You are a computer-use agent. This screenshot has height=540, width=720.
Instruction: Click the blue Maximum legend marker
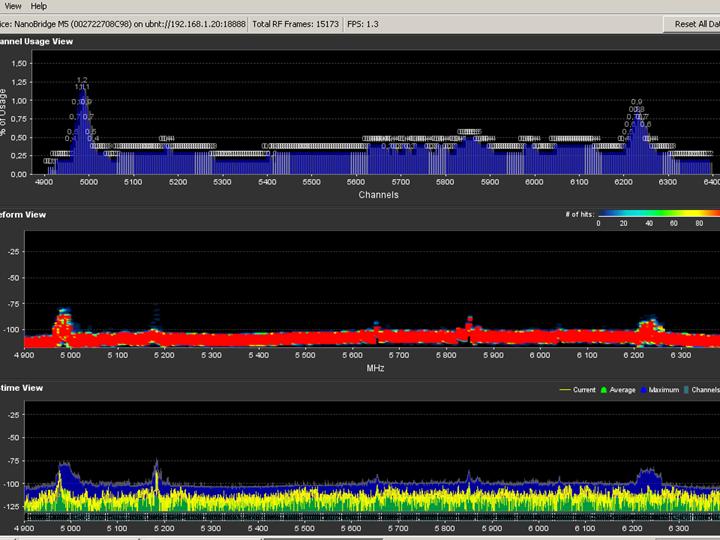[644, 390]
